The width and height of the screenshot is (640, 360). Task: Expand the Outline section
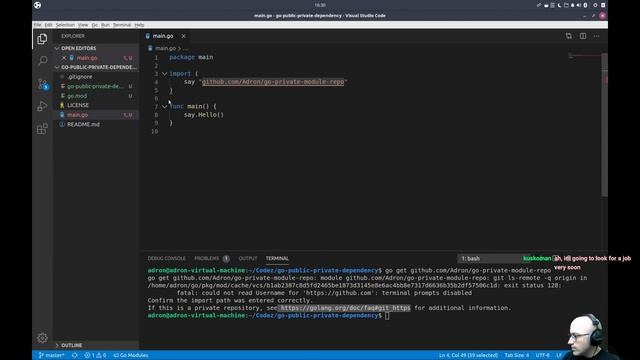point(57,345)
